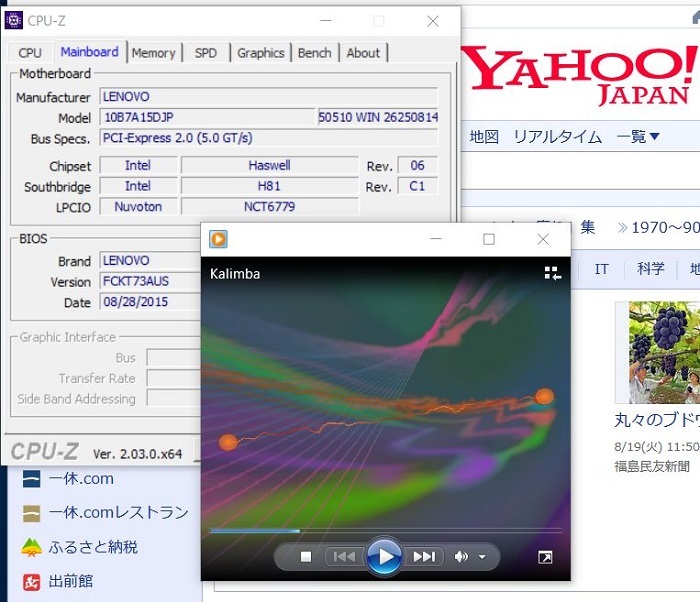Image resolution: width=700 pixels, height=602 pixels.
Task: Open the About tab
Action: [363, 53]
